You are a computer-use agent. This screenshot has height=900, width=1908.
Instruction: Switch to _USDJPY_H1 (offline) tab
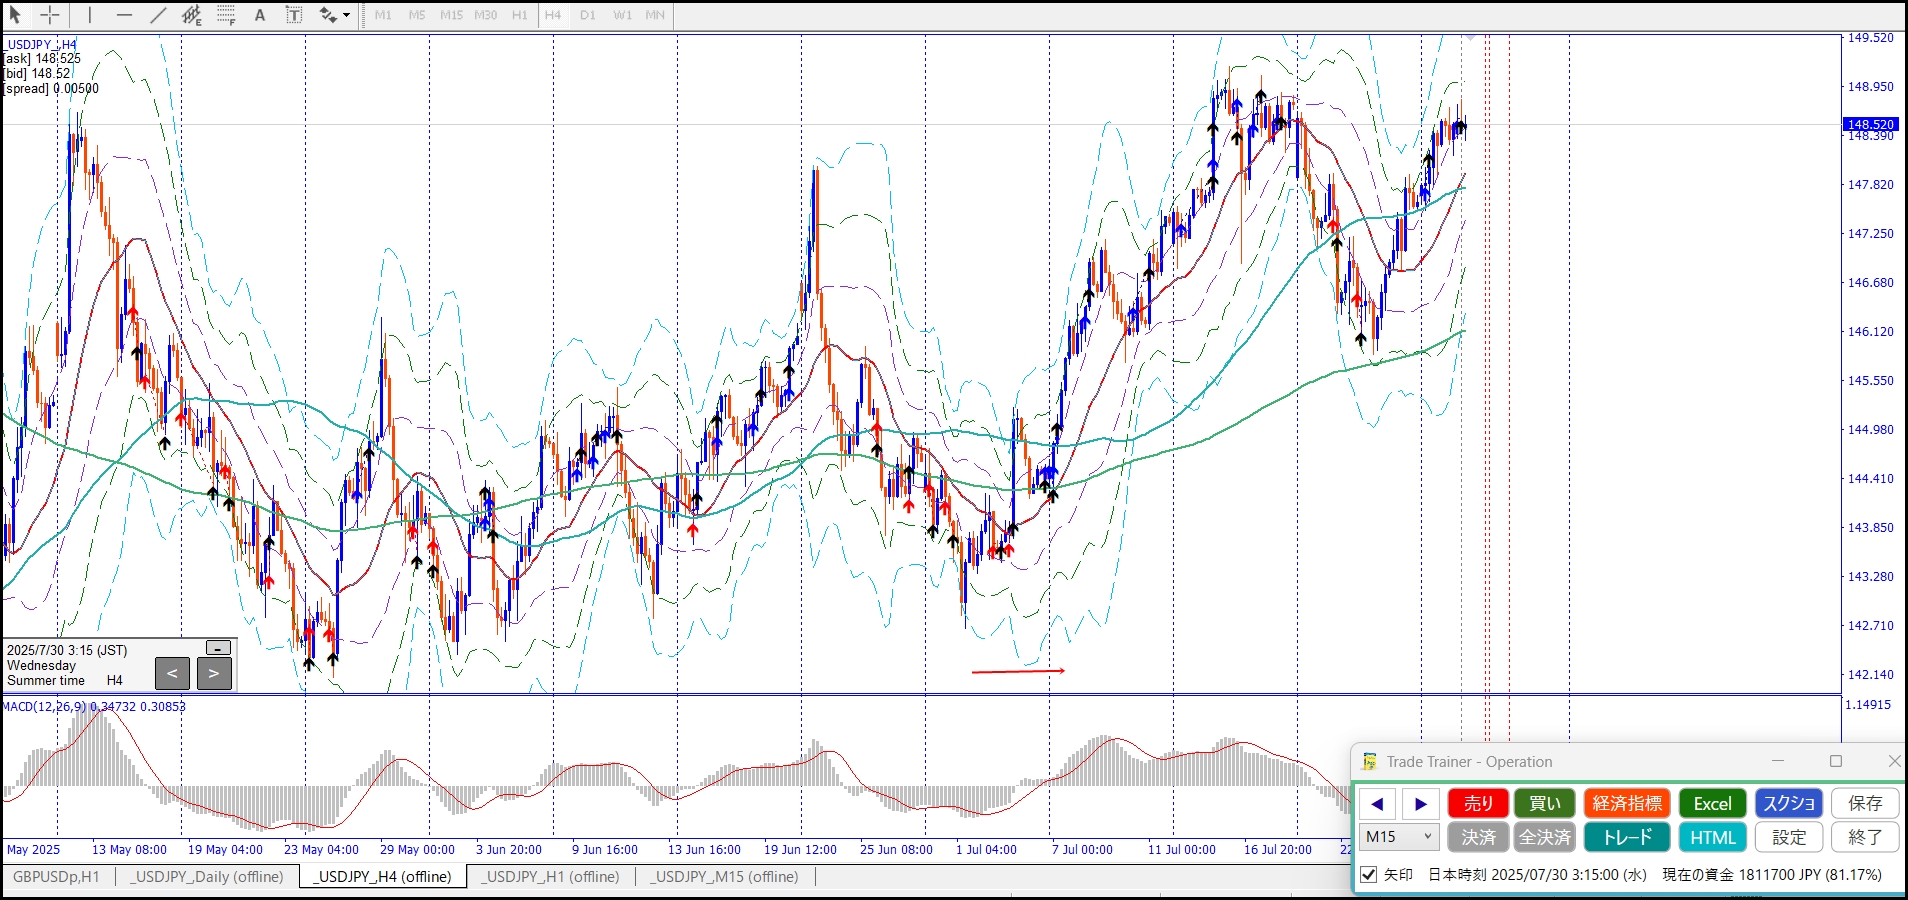[x=551, y=877]
